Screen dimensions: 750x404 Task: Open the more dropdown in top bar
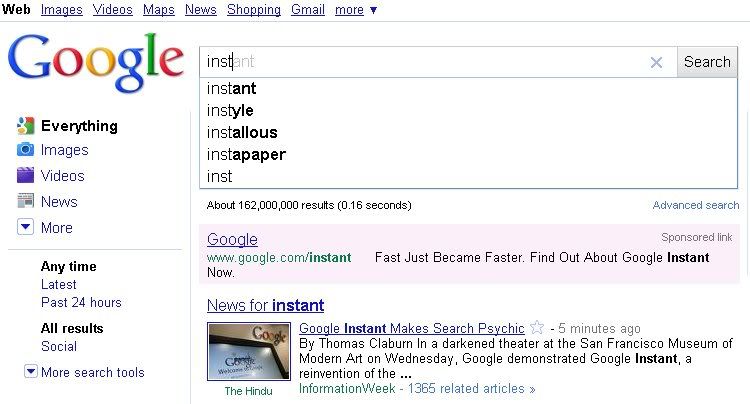(356, 10)
